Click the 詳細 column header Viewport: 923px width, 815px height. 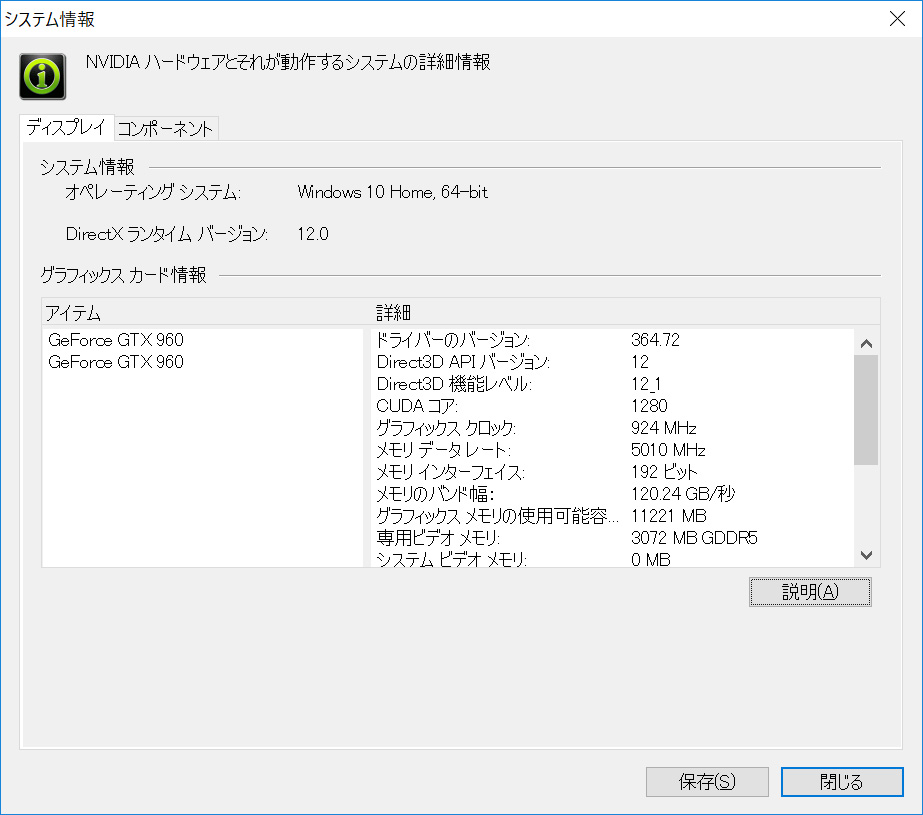(x=612, y=313)
